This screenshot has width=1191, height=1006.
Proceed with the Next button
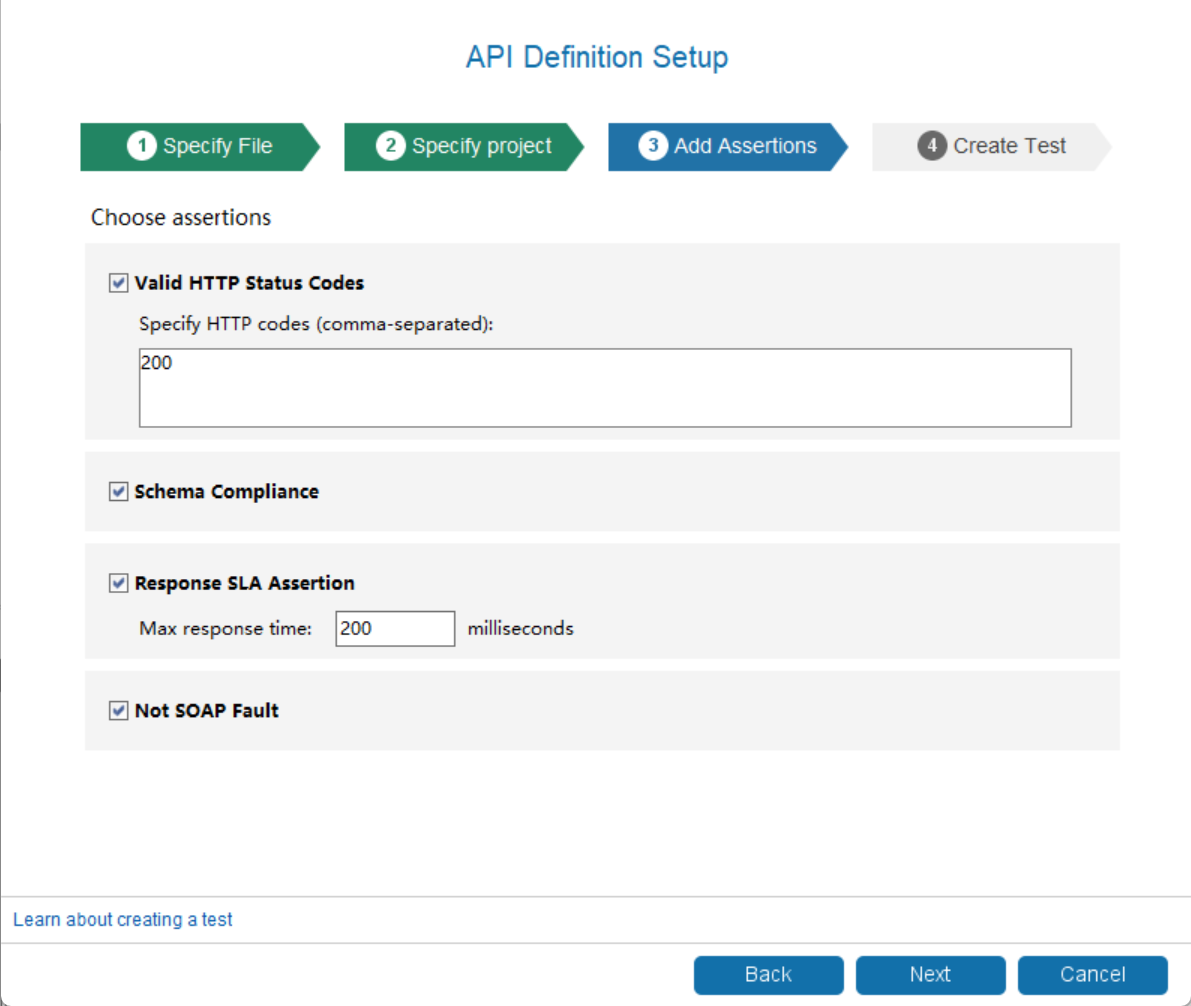click(930, 974)
